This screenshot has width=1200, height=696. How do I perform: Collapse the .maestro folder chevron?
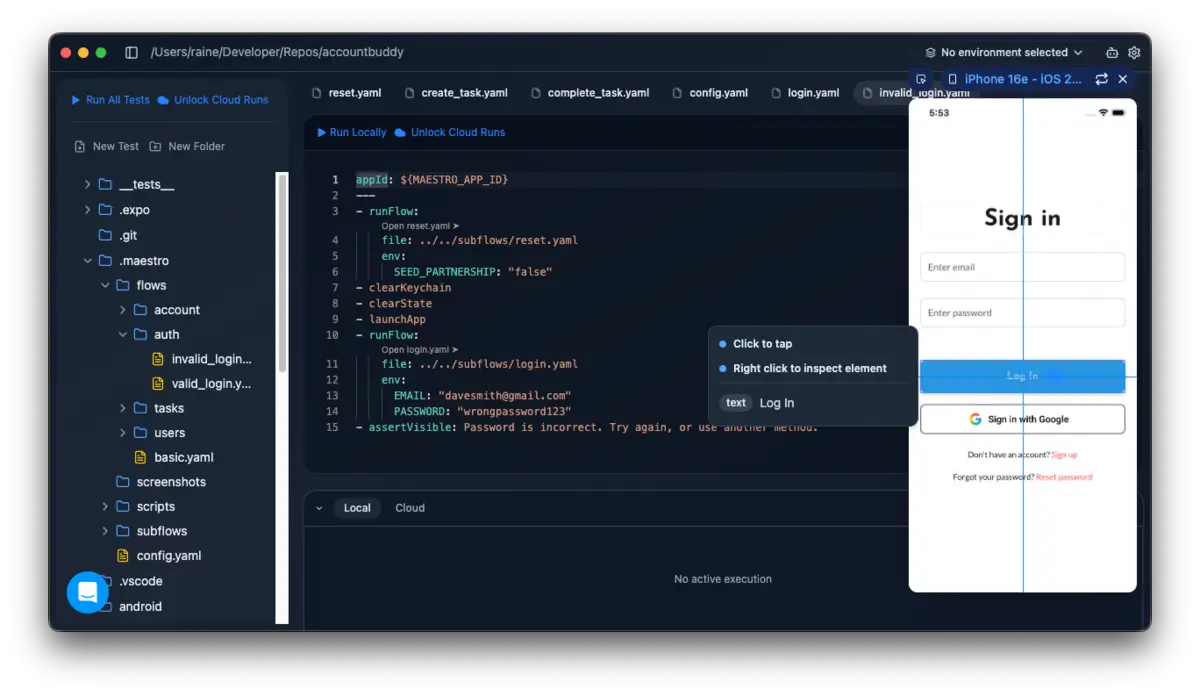87,260
